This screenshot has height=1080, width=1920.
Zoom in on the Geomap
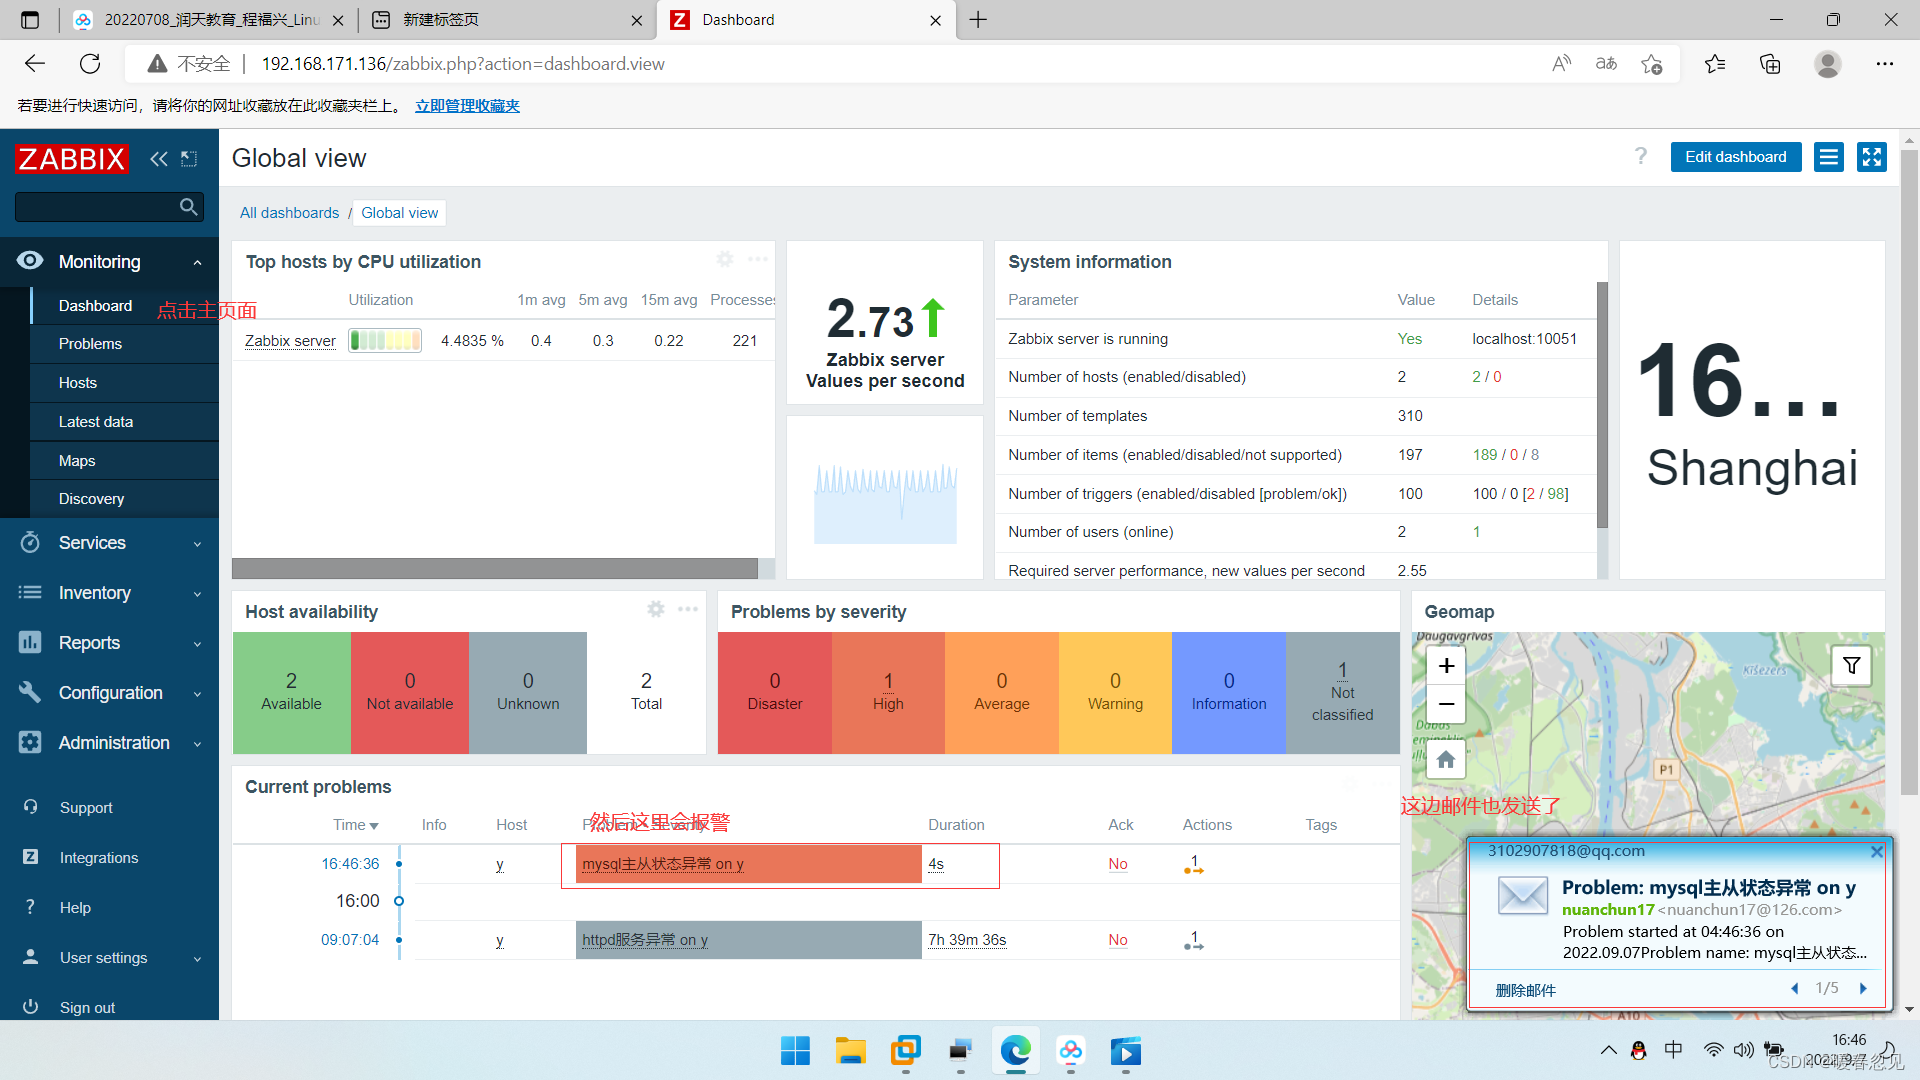click(x=1446, y=666)
